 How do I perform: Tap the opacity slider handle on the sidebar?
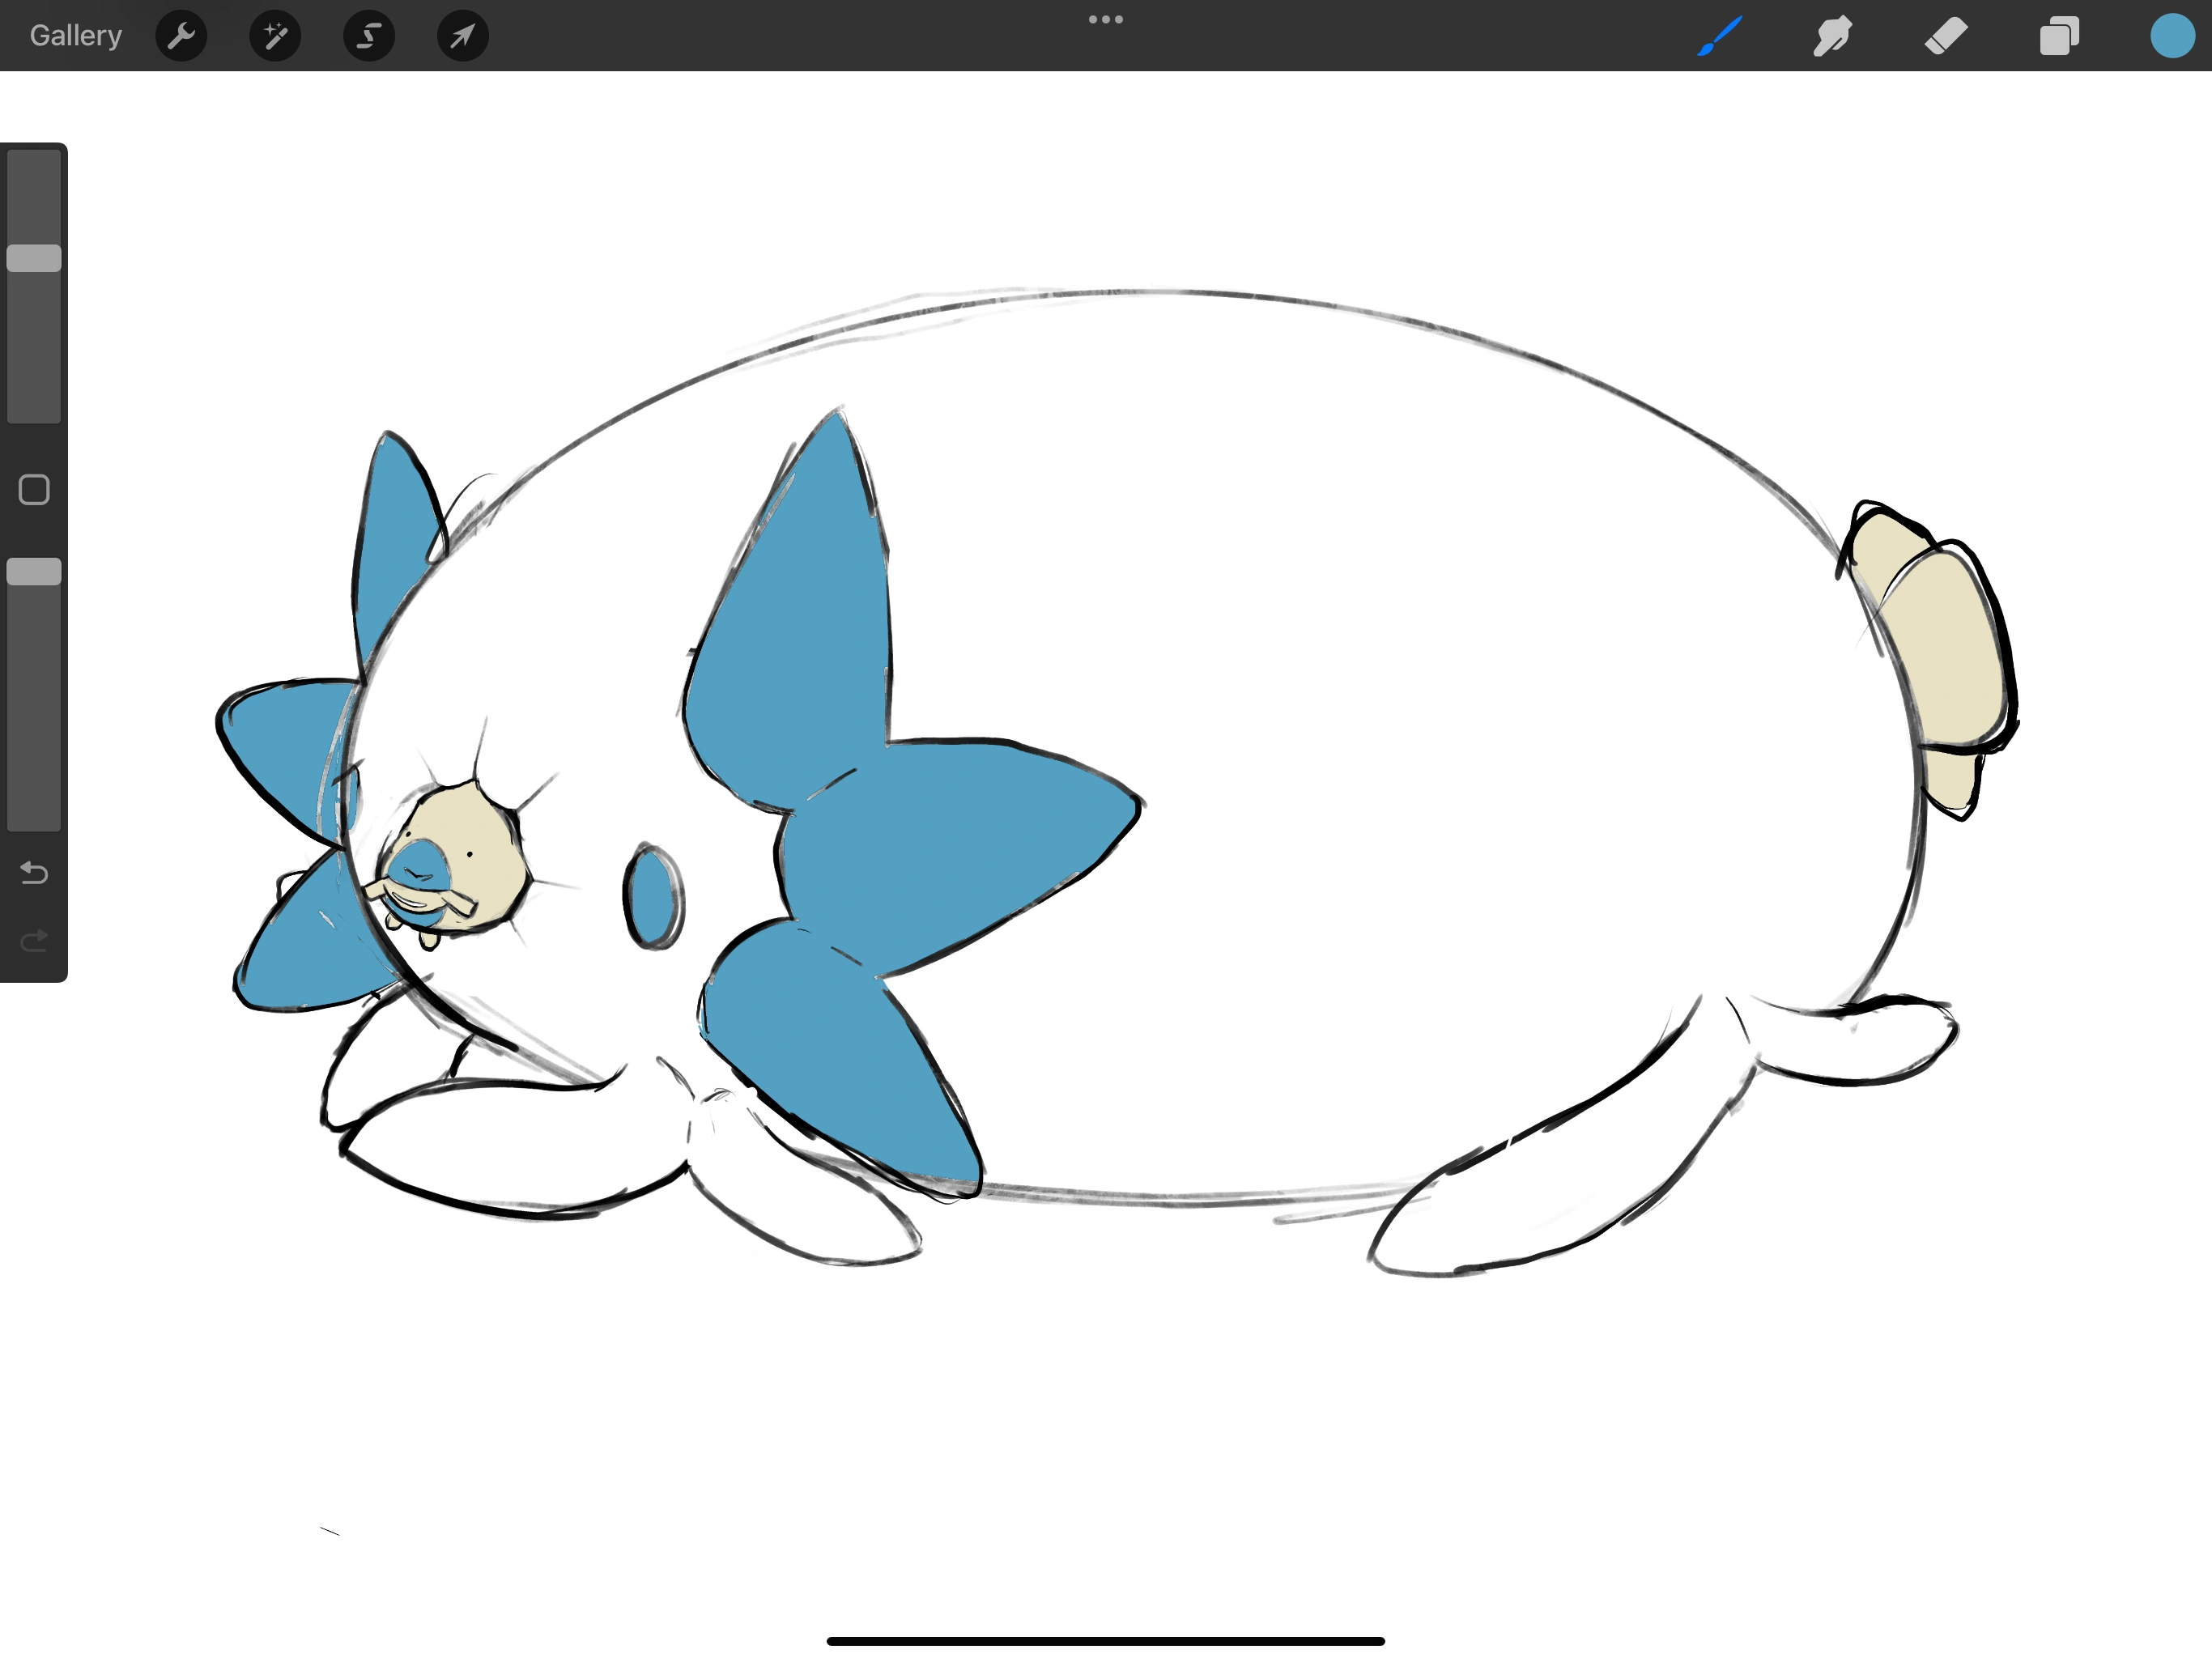pyautogui.click(x=35, y=571)
